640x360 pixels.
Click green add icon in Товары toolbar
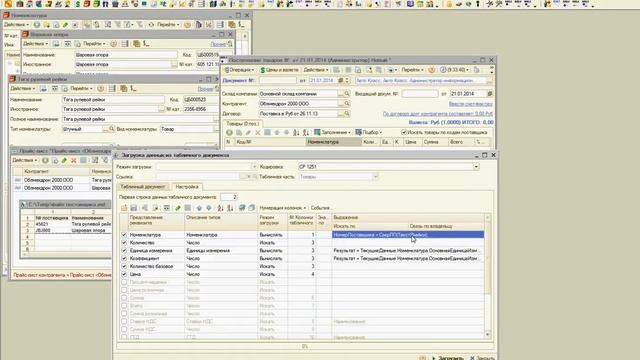229,132
